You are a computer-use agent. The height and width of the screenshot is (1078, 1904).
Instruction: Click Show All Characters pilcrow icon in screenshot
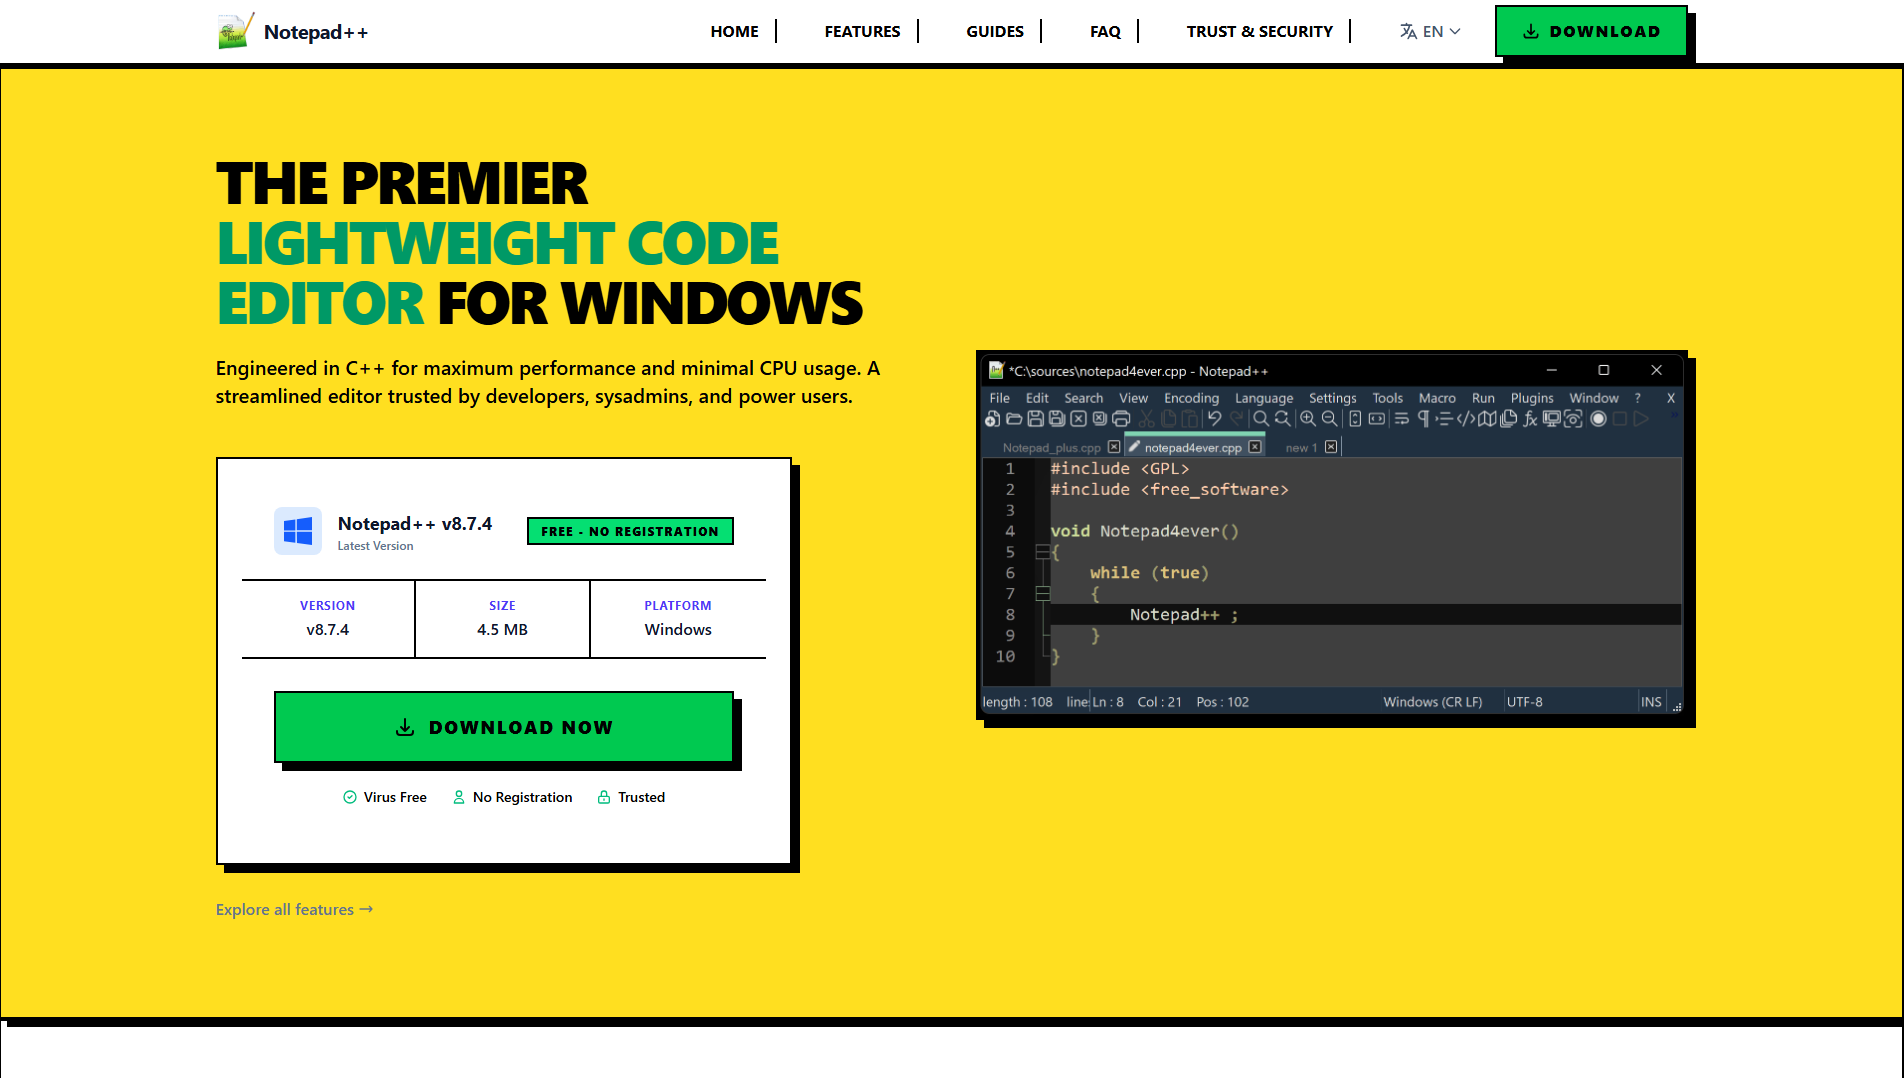pyautogui.click(x=1423, y=419)
